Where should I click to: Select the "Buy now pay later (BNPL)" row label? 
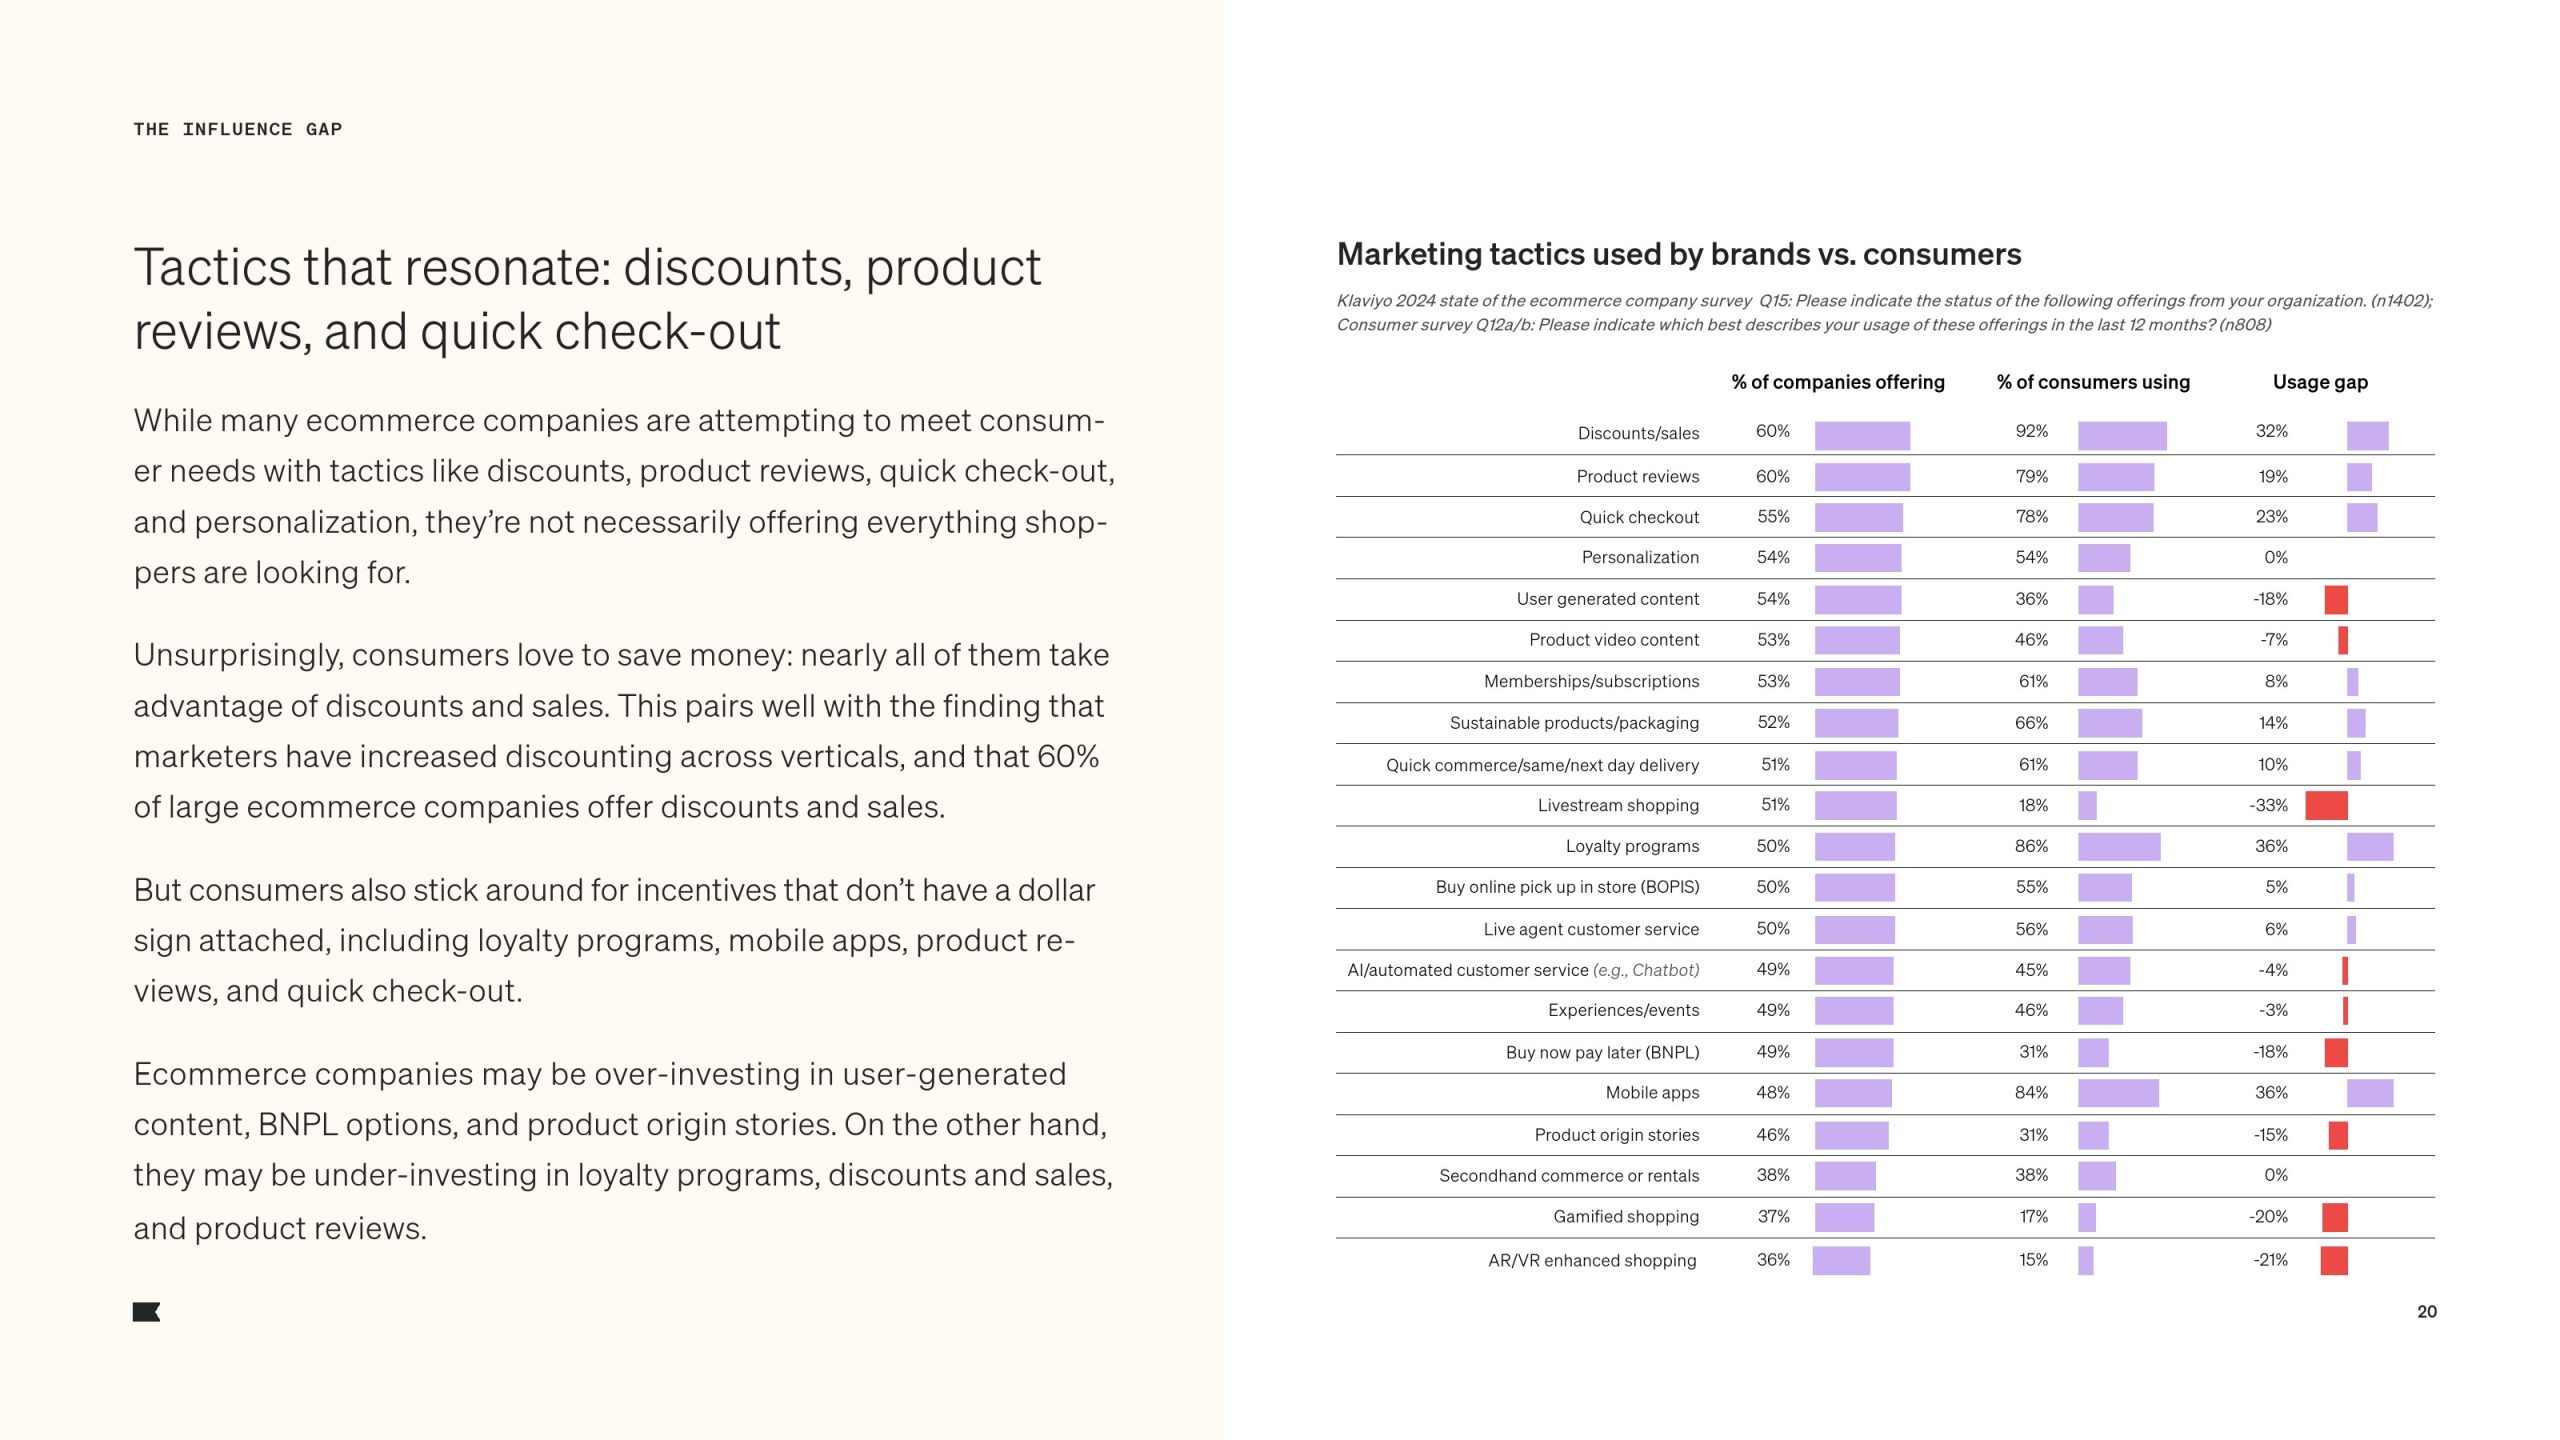(x=1601, y=1052)
